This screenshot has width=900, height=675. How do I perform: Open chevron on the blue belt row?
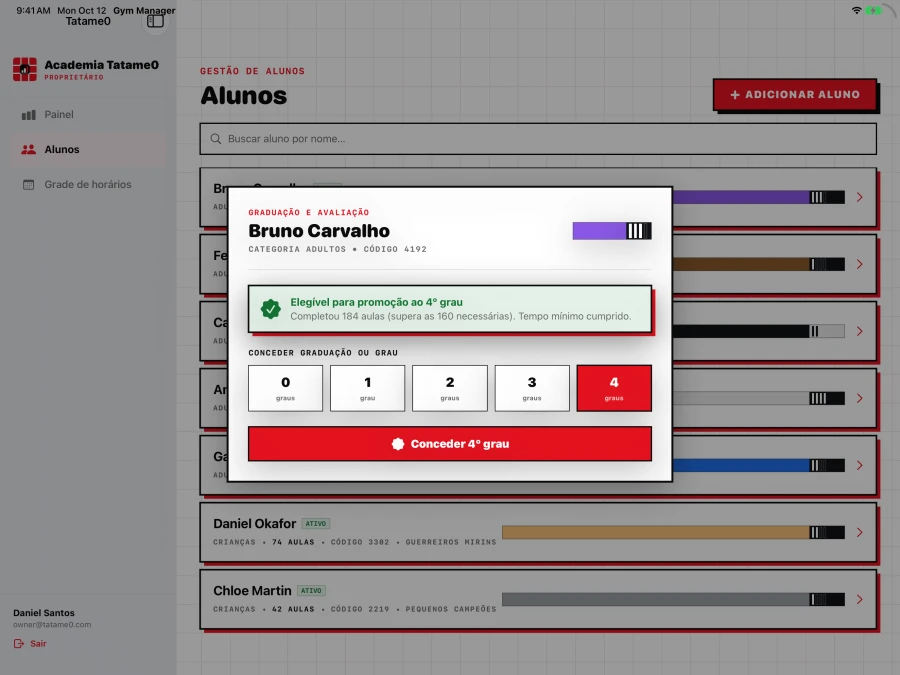[860, 465]
